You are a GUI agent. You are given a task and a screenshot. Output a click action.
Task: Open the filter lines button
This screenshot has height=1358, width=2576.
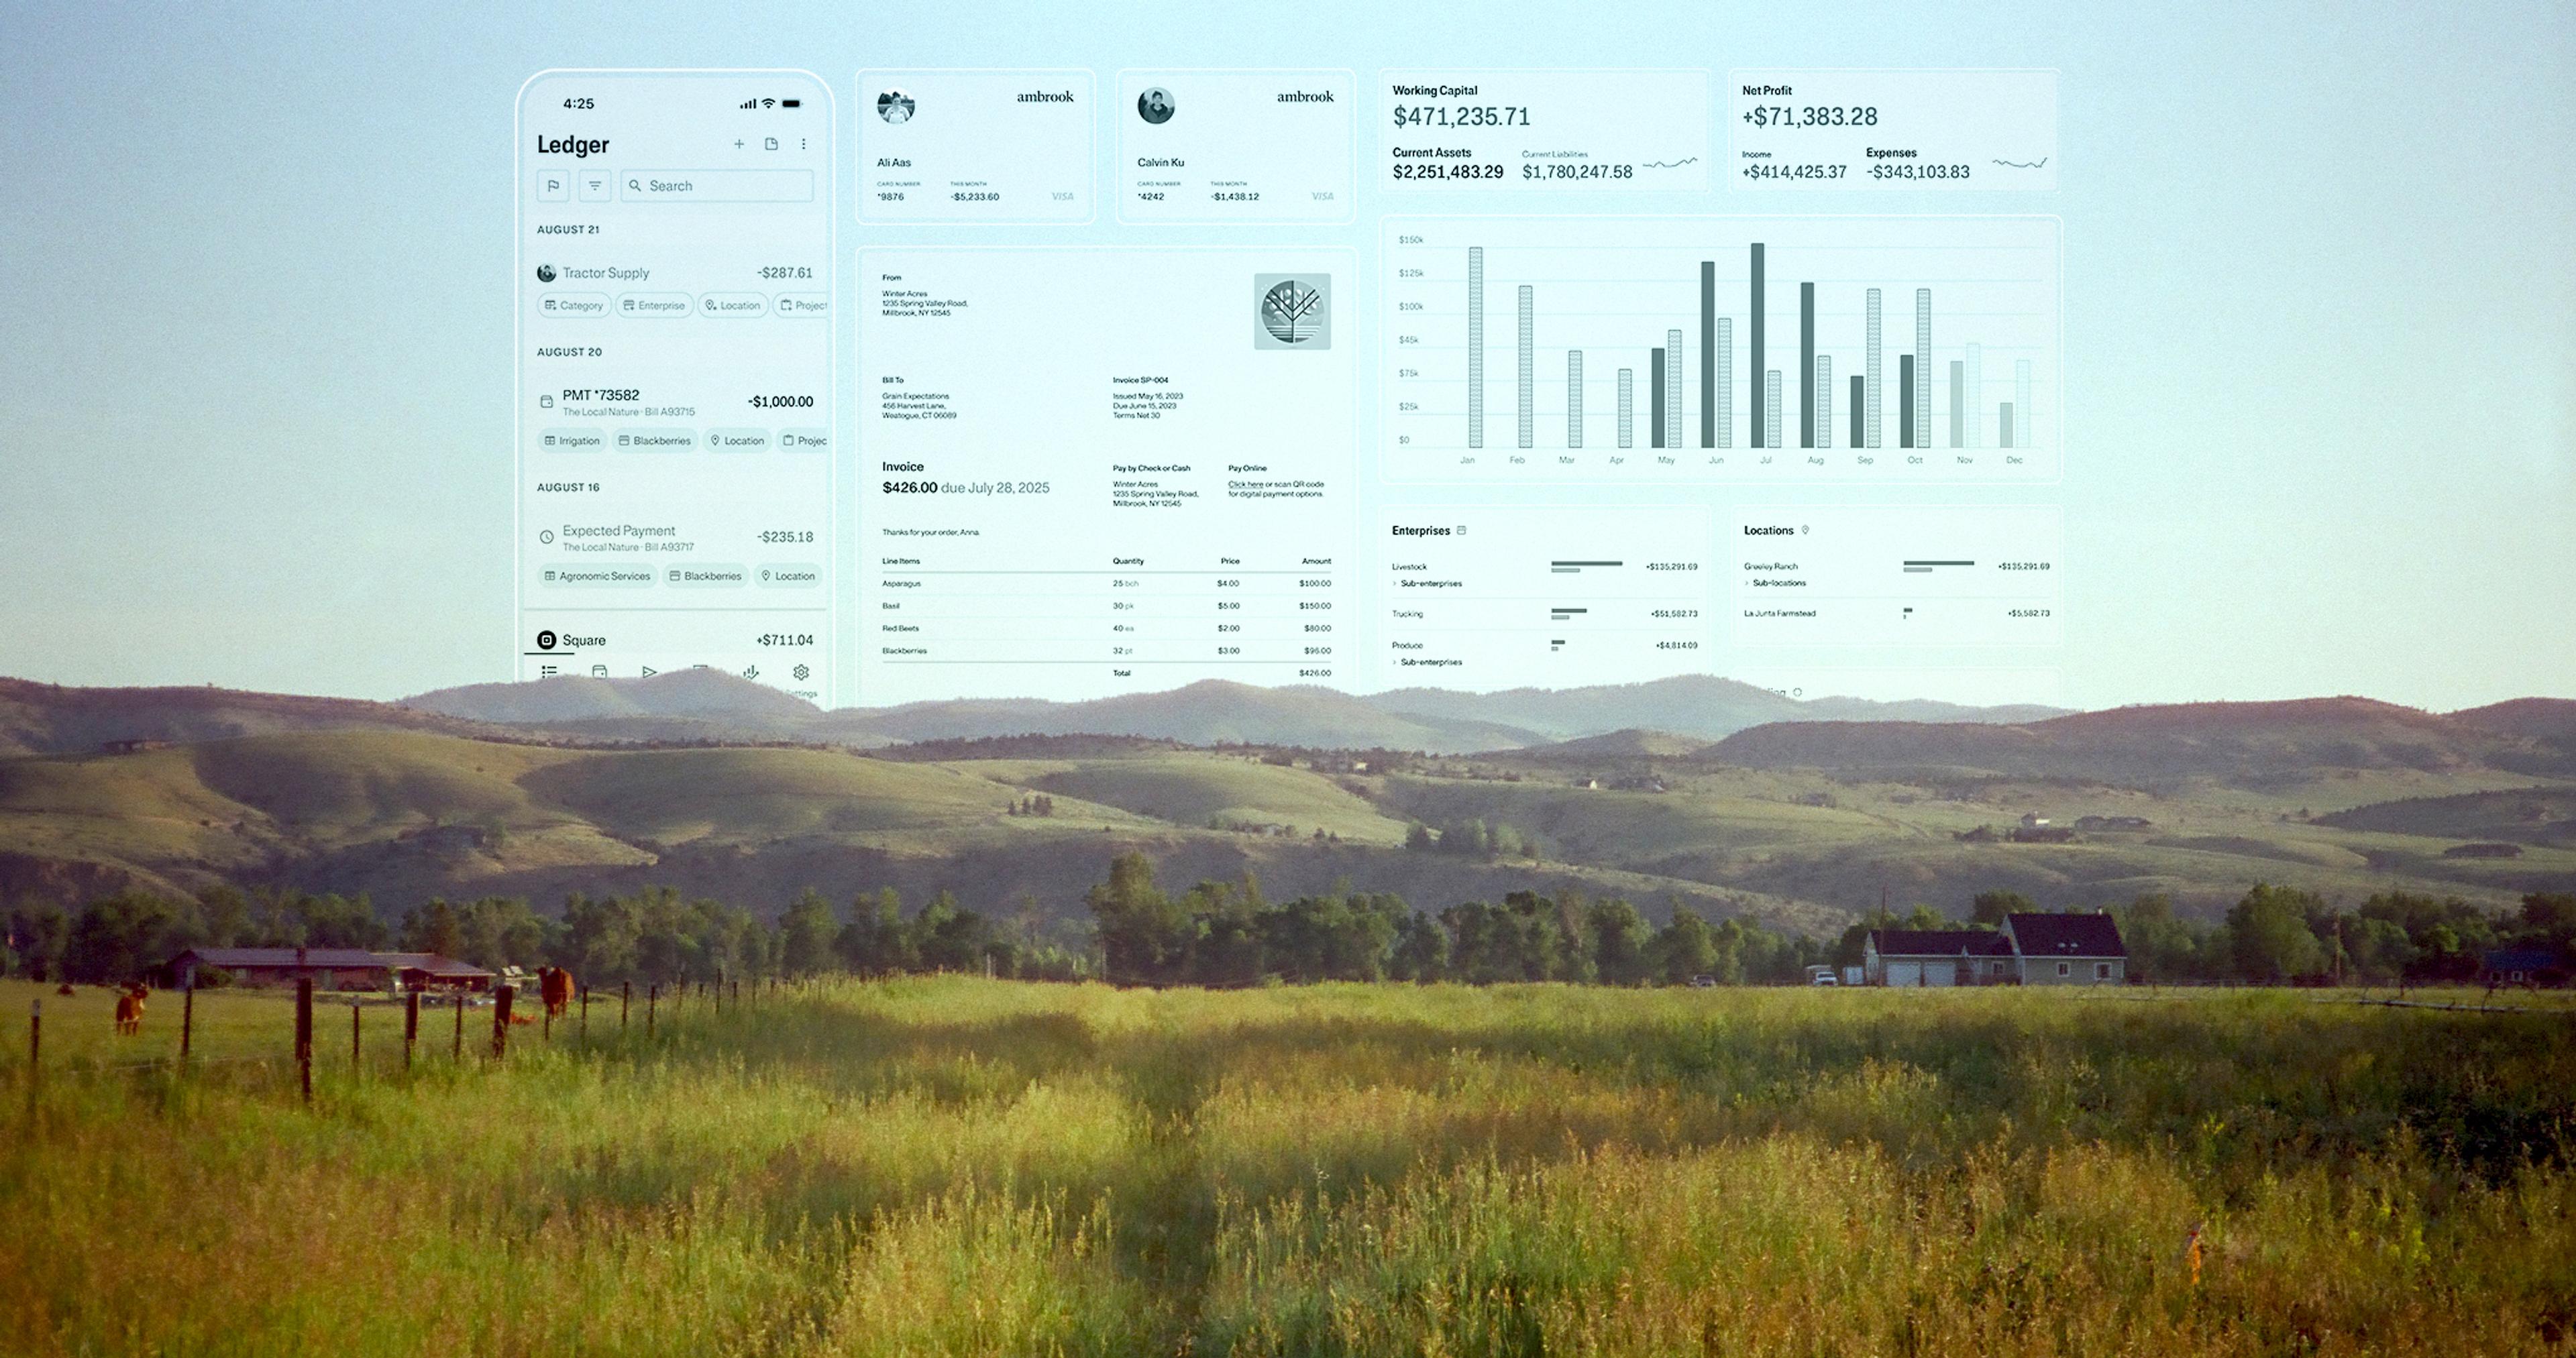595,186
